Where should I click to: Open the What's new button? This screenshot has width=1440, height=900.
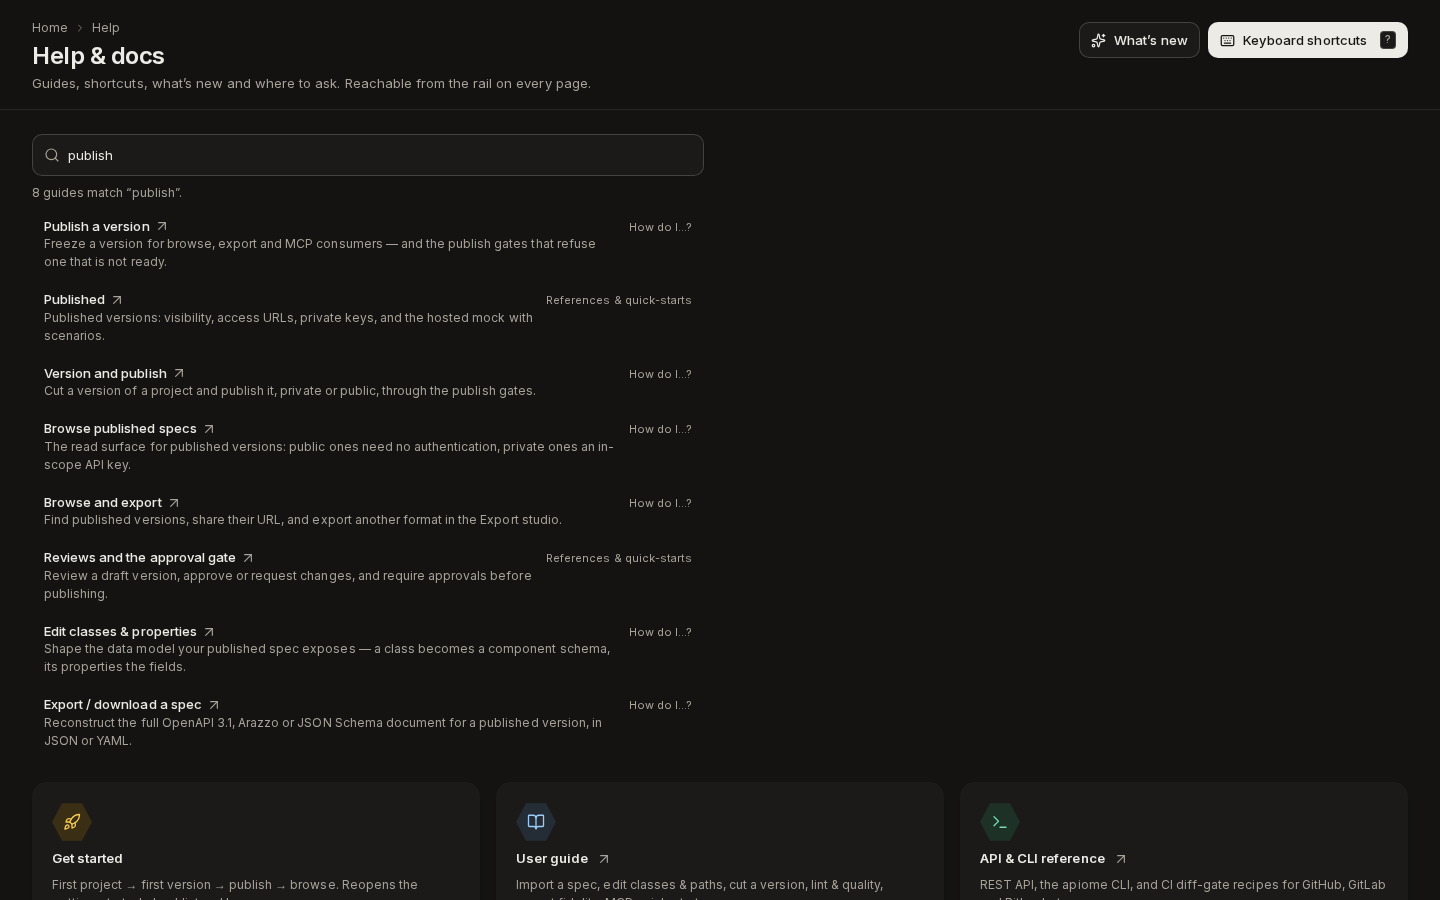click(x=1139, y=40)
